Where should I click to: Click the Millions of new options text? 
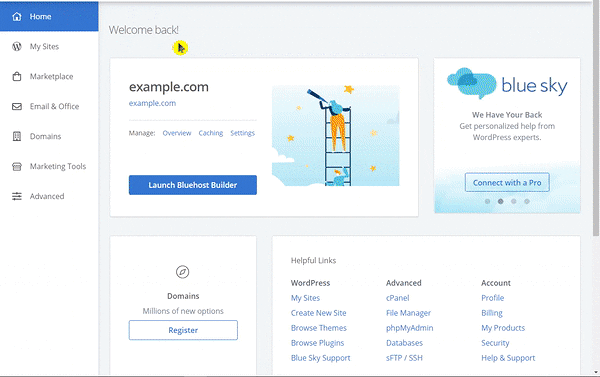click(x=183, y=311)
